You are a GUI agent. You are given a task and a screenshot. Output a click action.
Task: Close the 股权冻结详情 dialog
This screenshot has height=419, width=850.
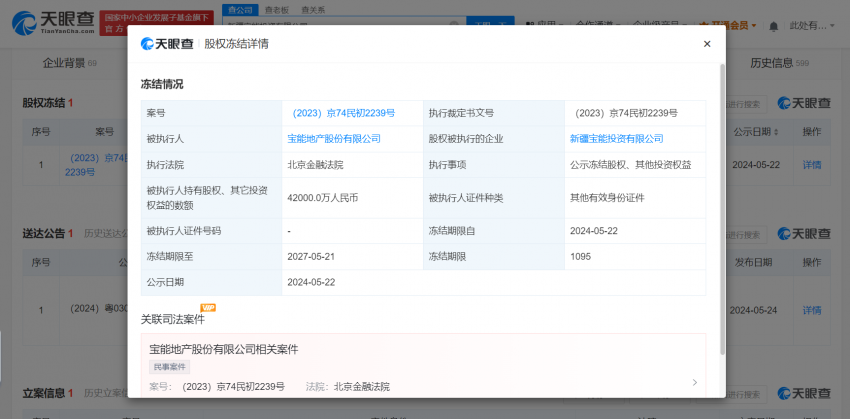point(706,44)
